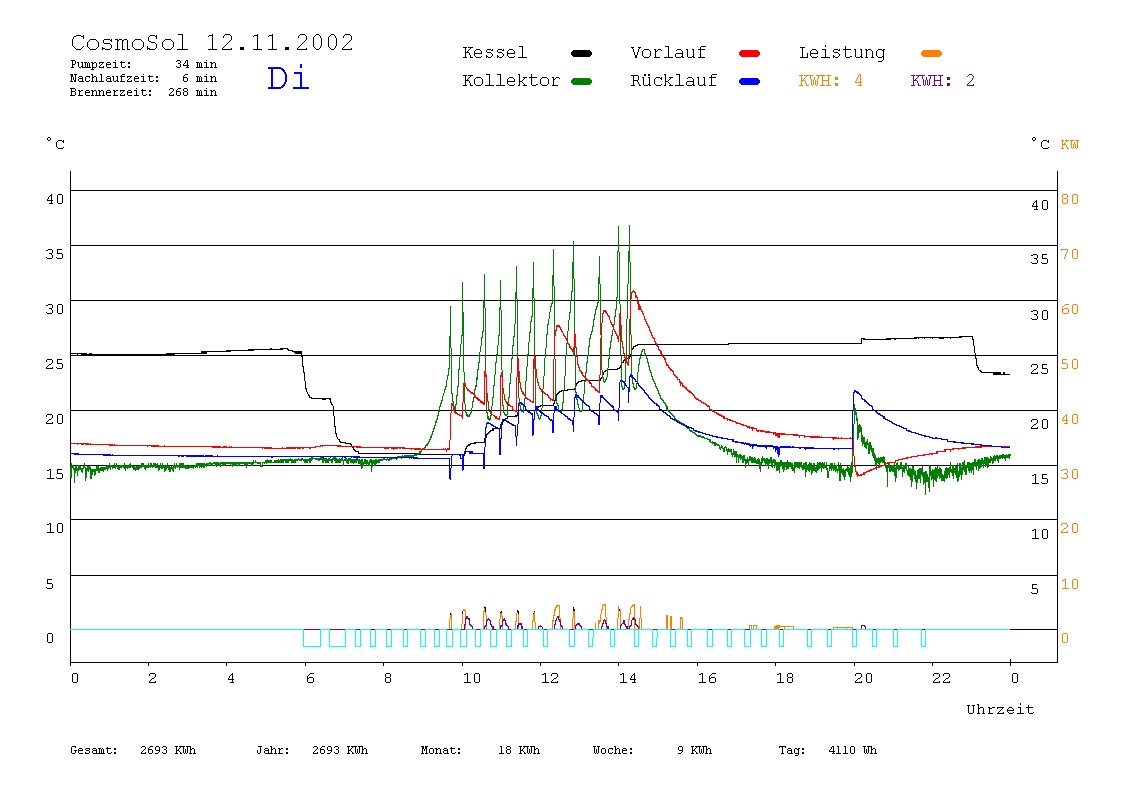Click the orange "KW" unit label
Screen dimensions: 1148x812
[1070, 144]
